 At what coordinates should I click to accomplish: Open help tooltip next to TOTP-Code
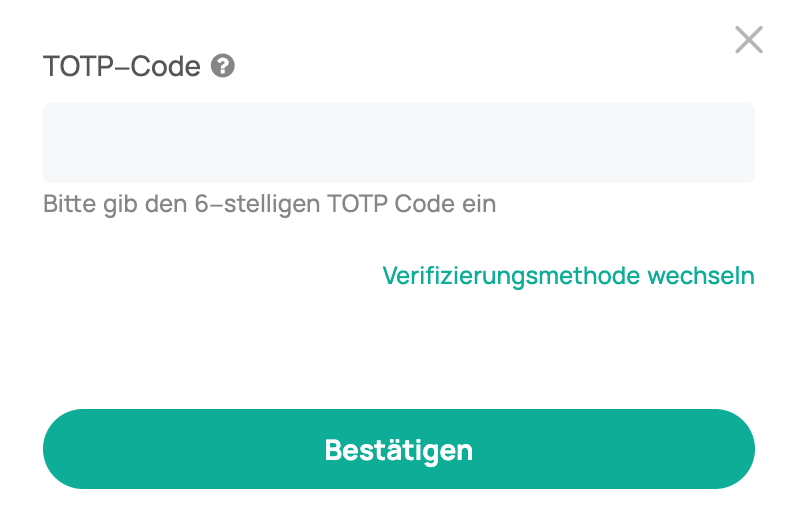223,67
